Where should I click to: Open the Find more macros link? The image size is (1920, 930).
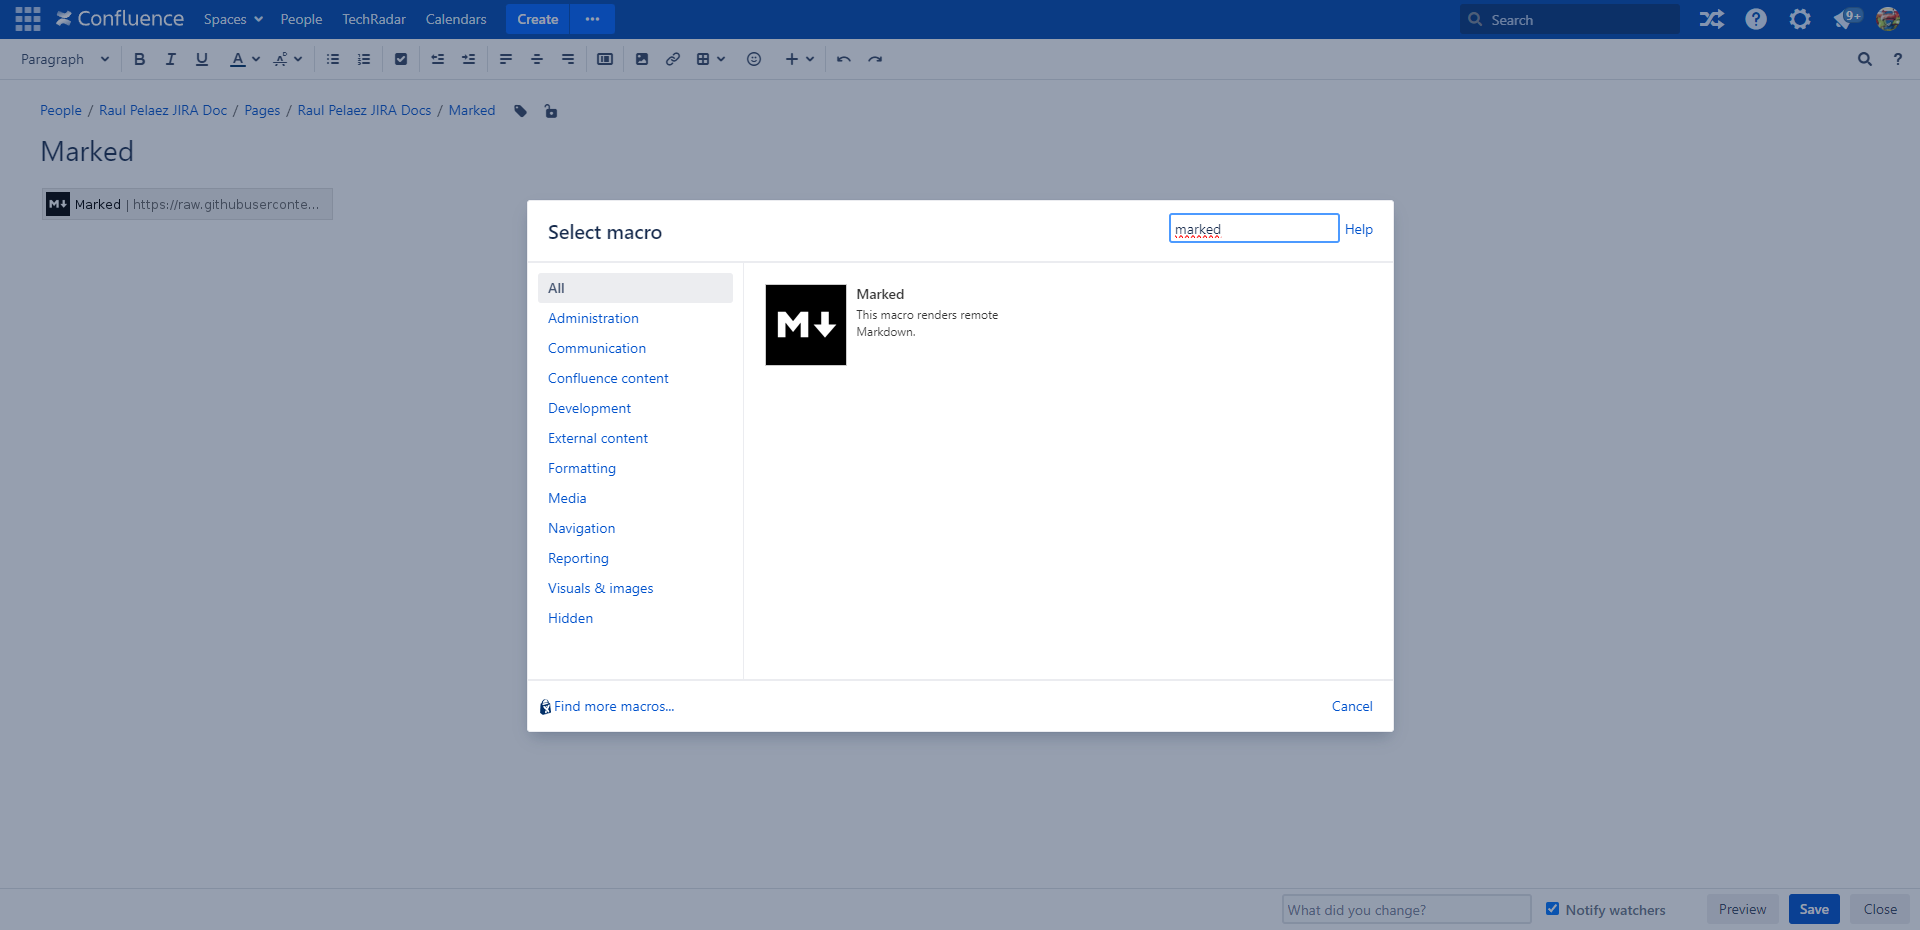(613, 706)
